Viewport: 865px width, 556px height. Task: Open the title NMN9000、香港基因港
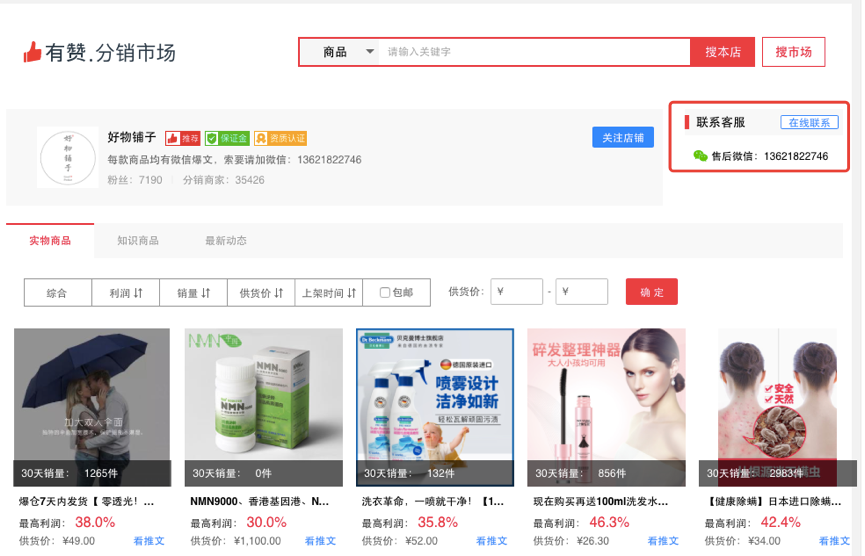(259, 502)
